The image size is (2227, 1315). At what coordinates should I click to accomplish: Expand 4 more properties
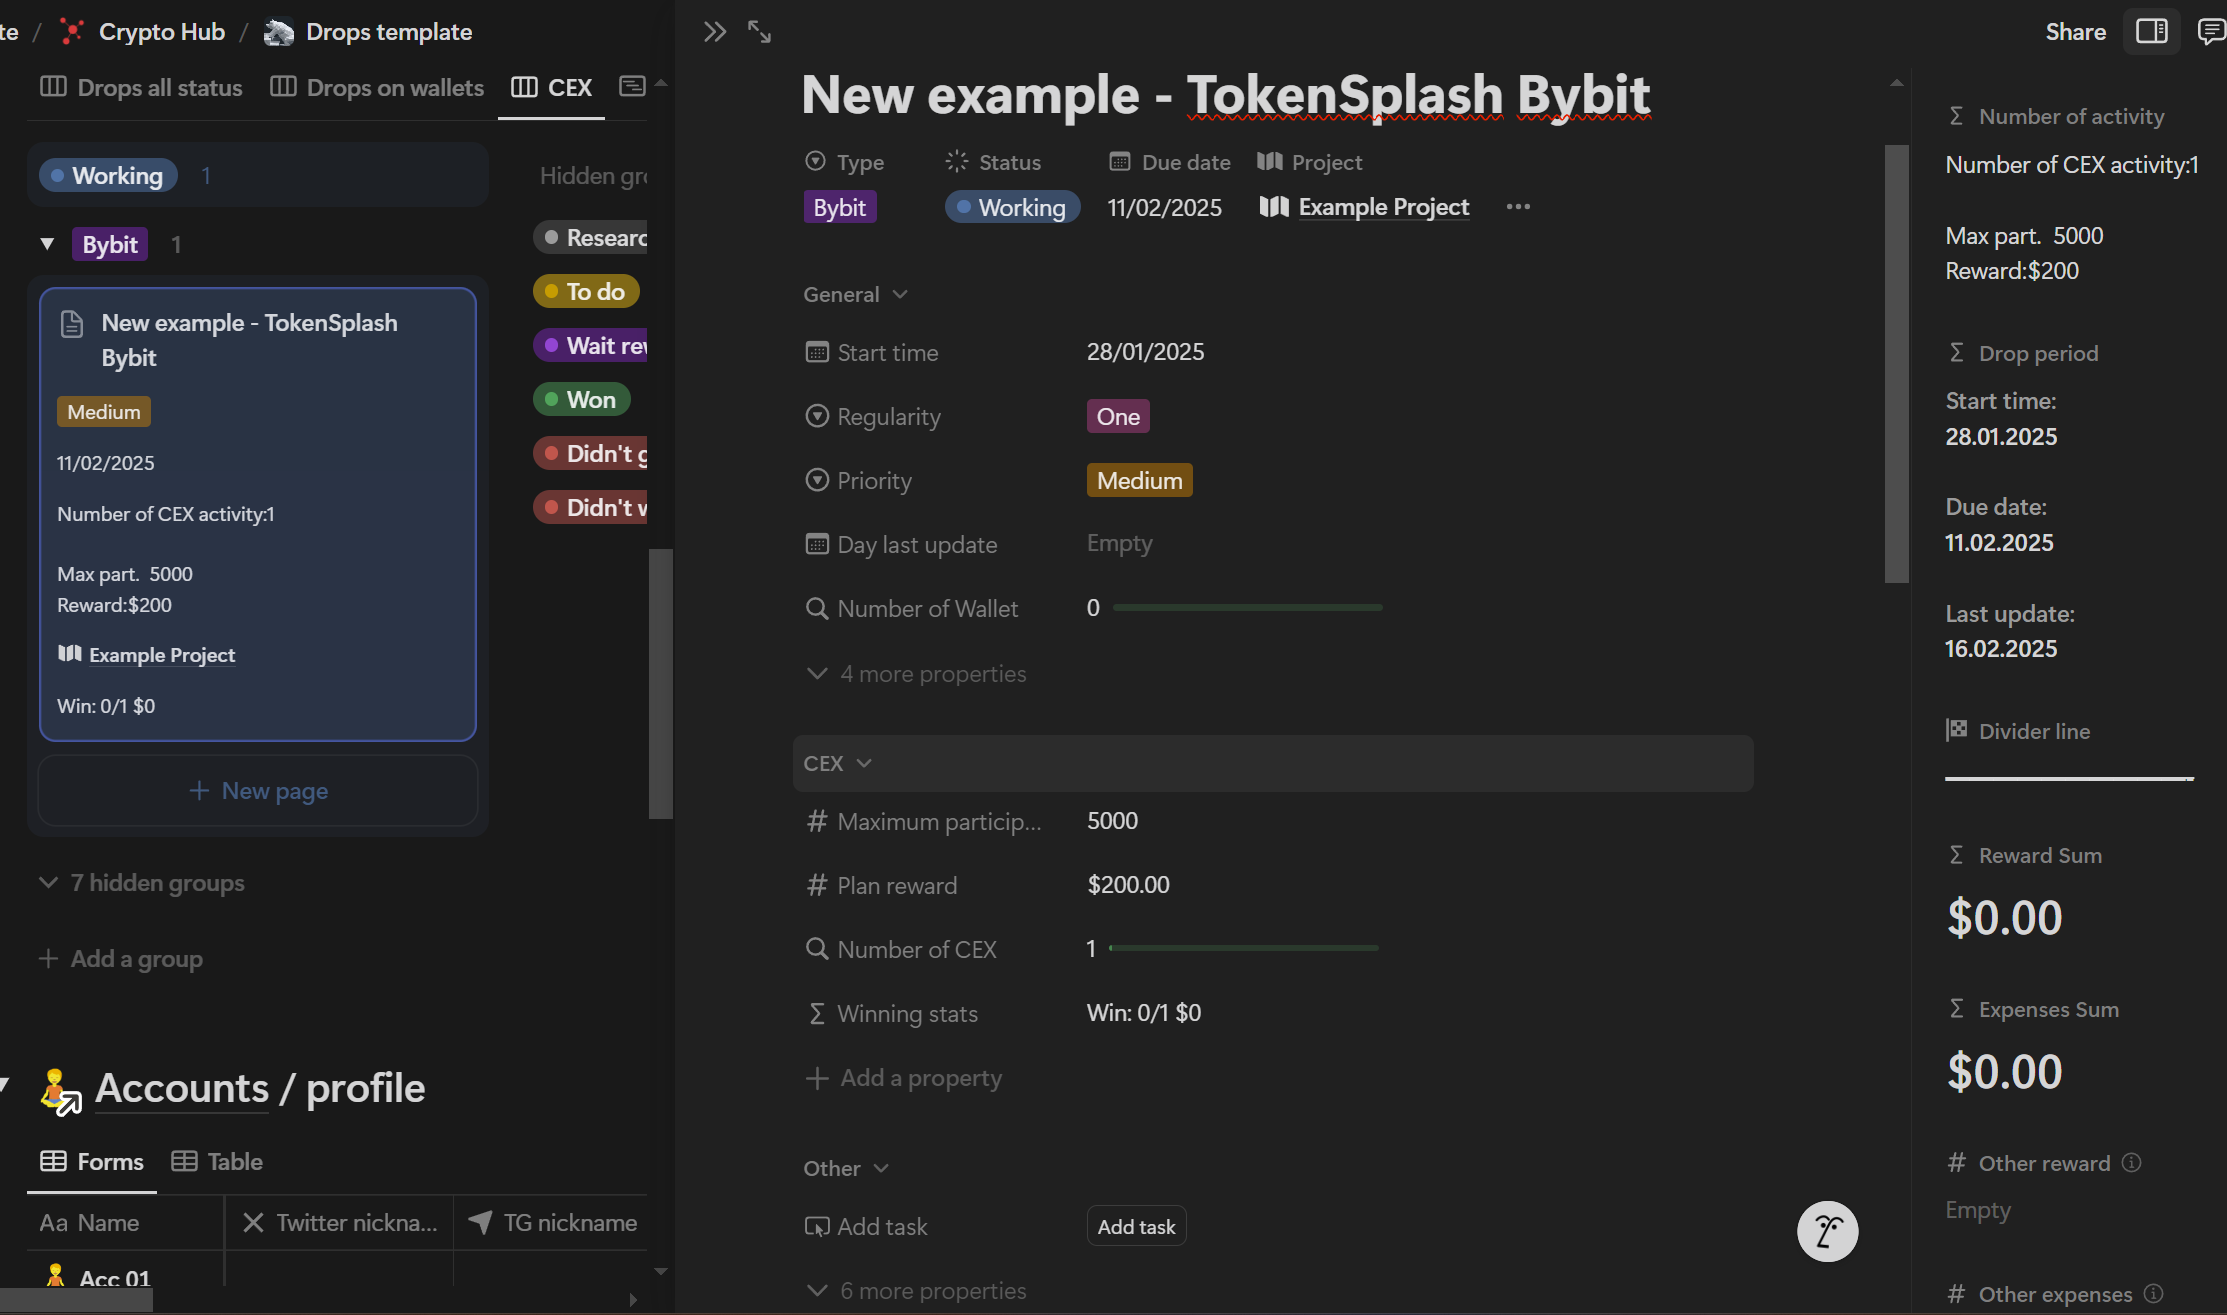click(916, 674)
